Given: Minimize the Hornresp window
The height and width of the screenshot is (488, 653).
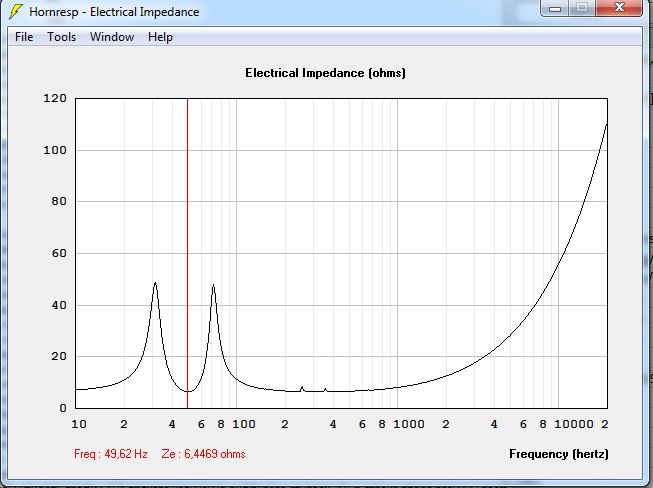Looking at the screenshot, I should [555, 8].
